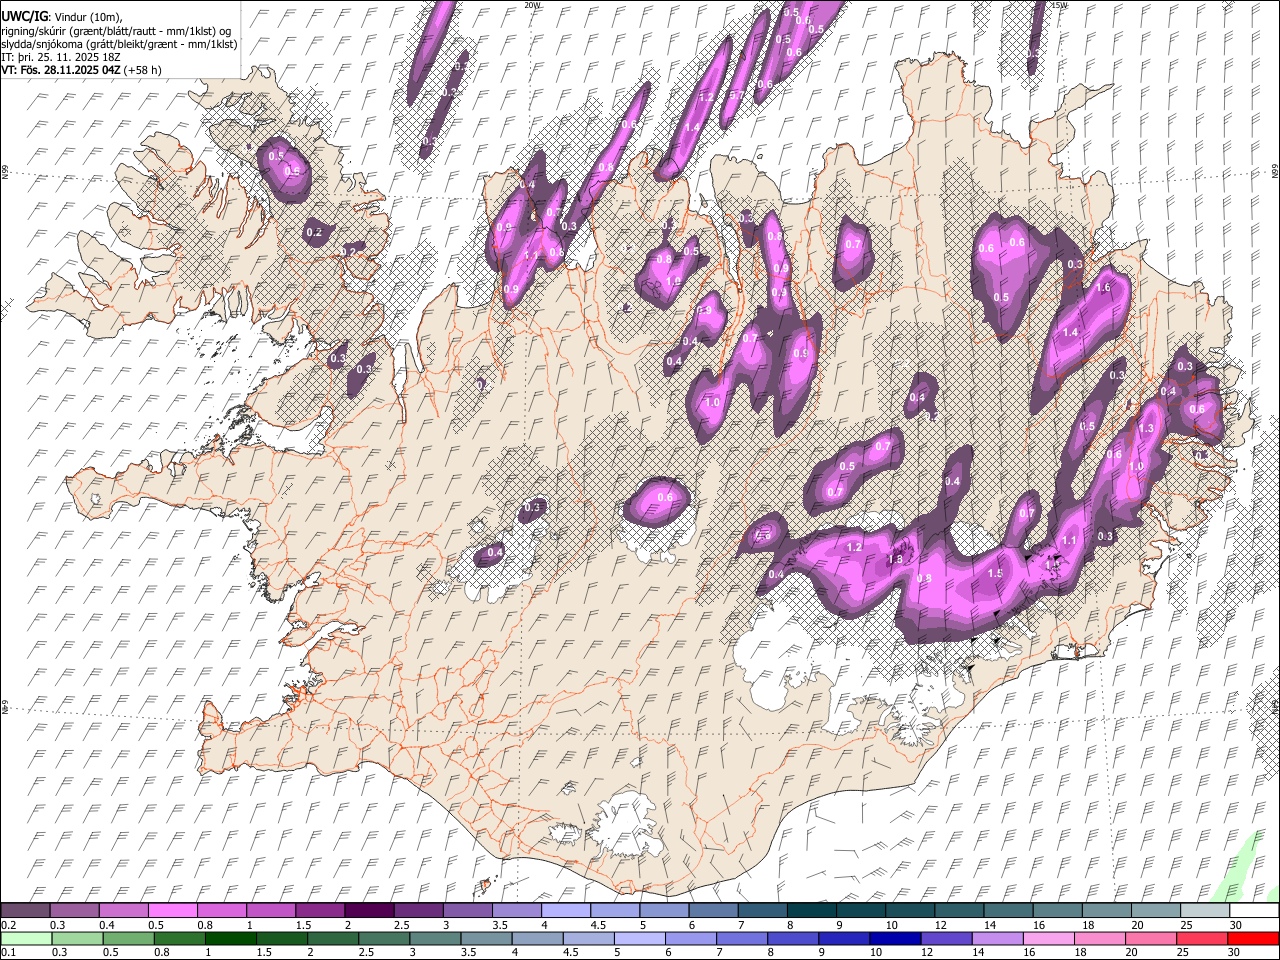Click the bright red 30 rain legend swatch
The width and height of the screenshot is (1280, 960).
click(x=1254, y=938)
